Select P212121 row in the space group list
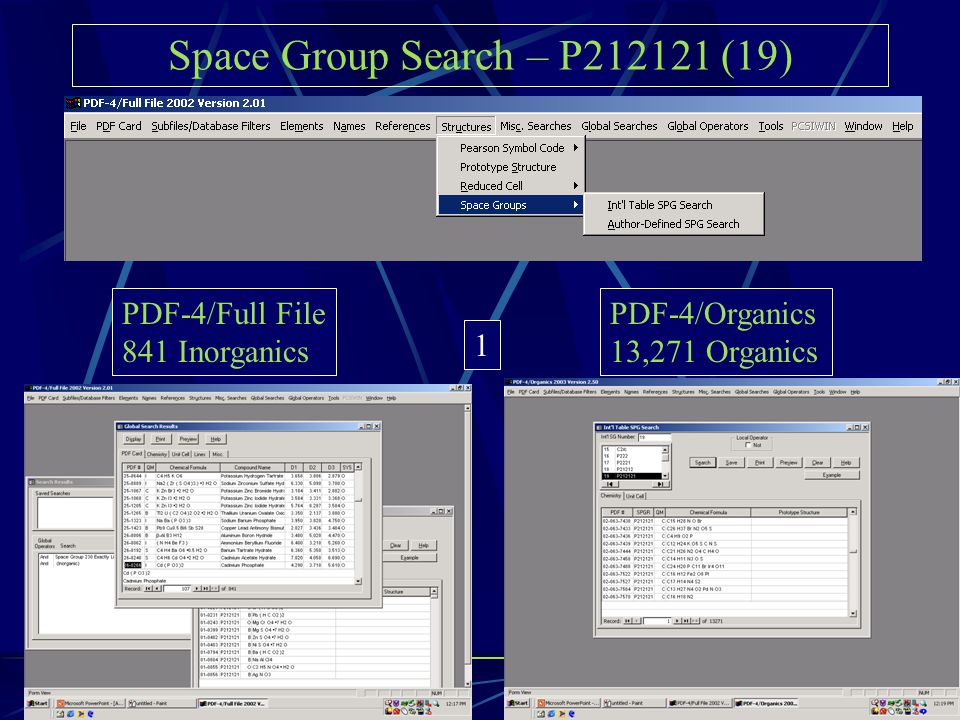Image resolution: width=960 pixels, height=720 pixels. [631, 476]
